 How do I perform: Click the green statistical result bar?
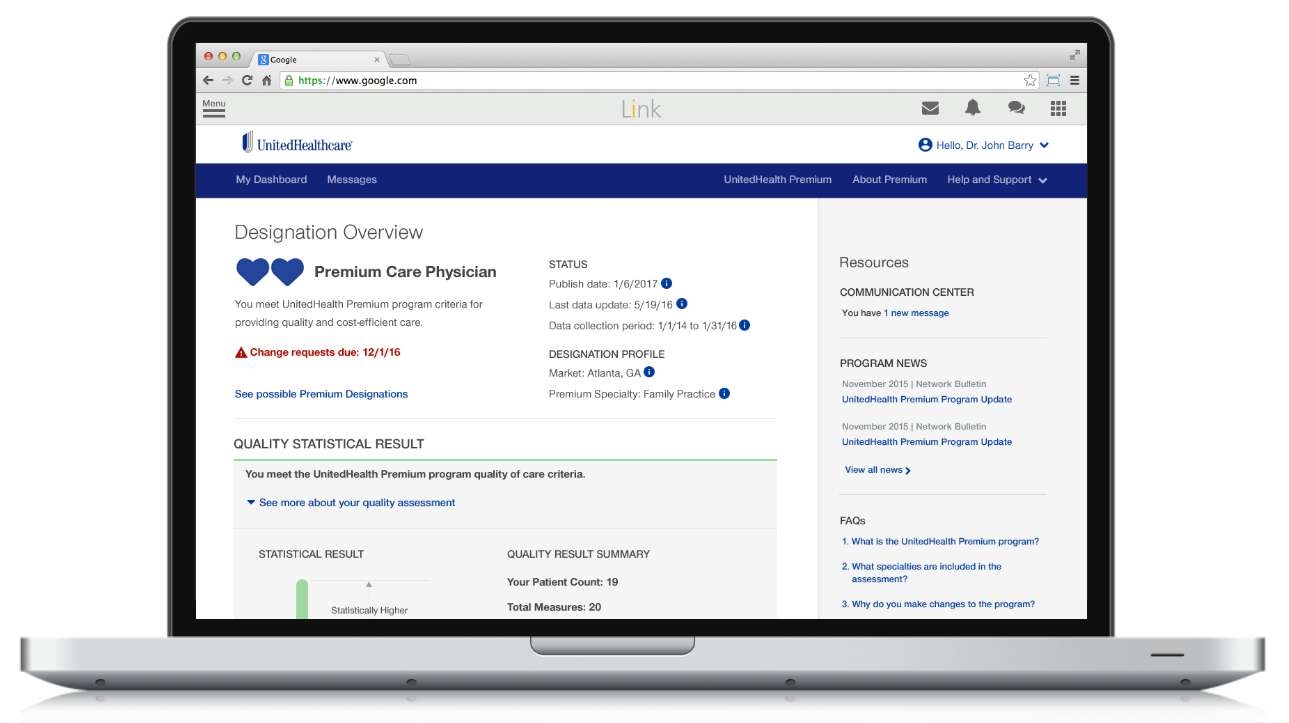(302, 599)
